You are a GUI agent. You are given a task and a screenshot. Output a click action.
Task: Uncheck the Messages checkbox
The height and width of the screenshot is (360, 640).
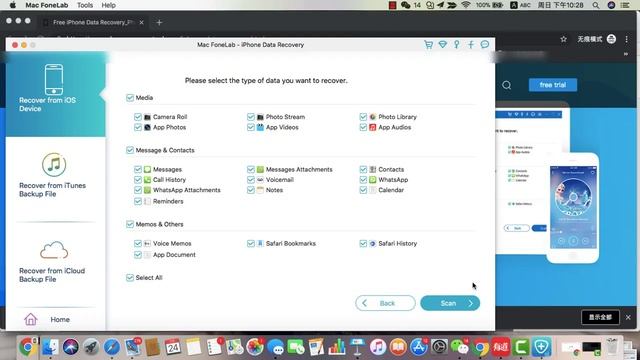tap(138, 169)
